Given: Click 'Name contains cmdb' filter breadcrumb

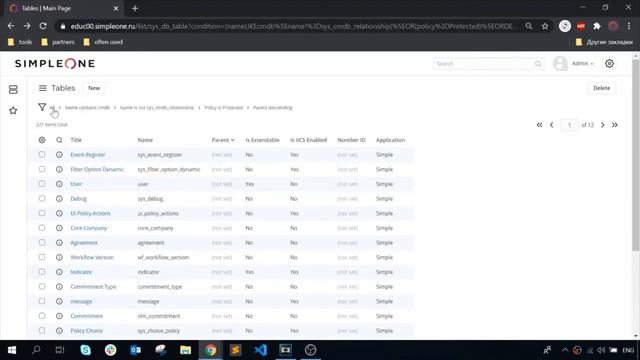Looking at the screenshot, I should coord(87,108).
